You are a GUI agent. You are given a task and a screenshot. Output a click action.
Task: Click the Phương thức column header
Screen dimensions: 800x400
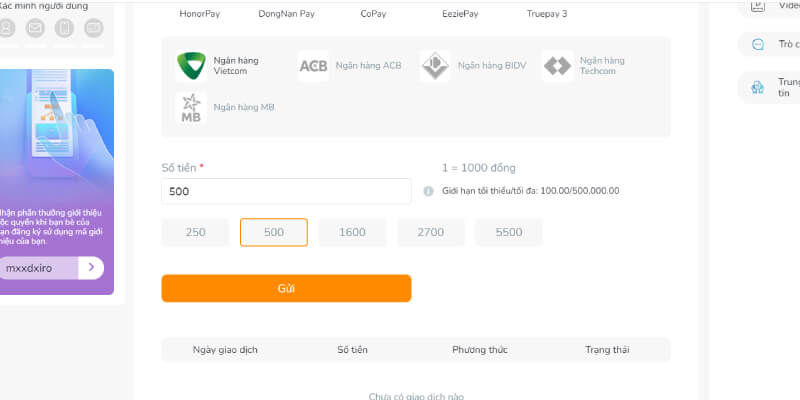coord(480,350)
